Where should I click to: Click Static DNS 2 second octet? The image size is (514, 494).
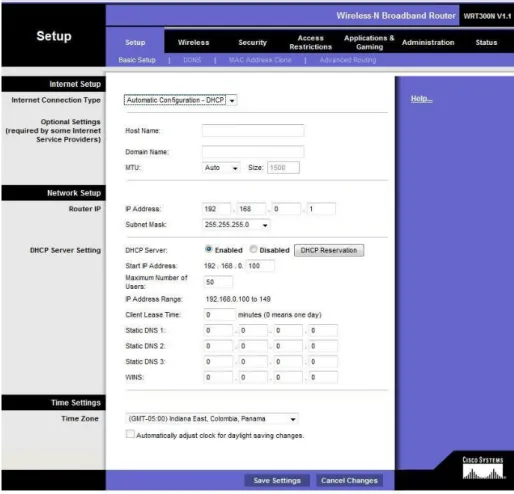253,346
